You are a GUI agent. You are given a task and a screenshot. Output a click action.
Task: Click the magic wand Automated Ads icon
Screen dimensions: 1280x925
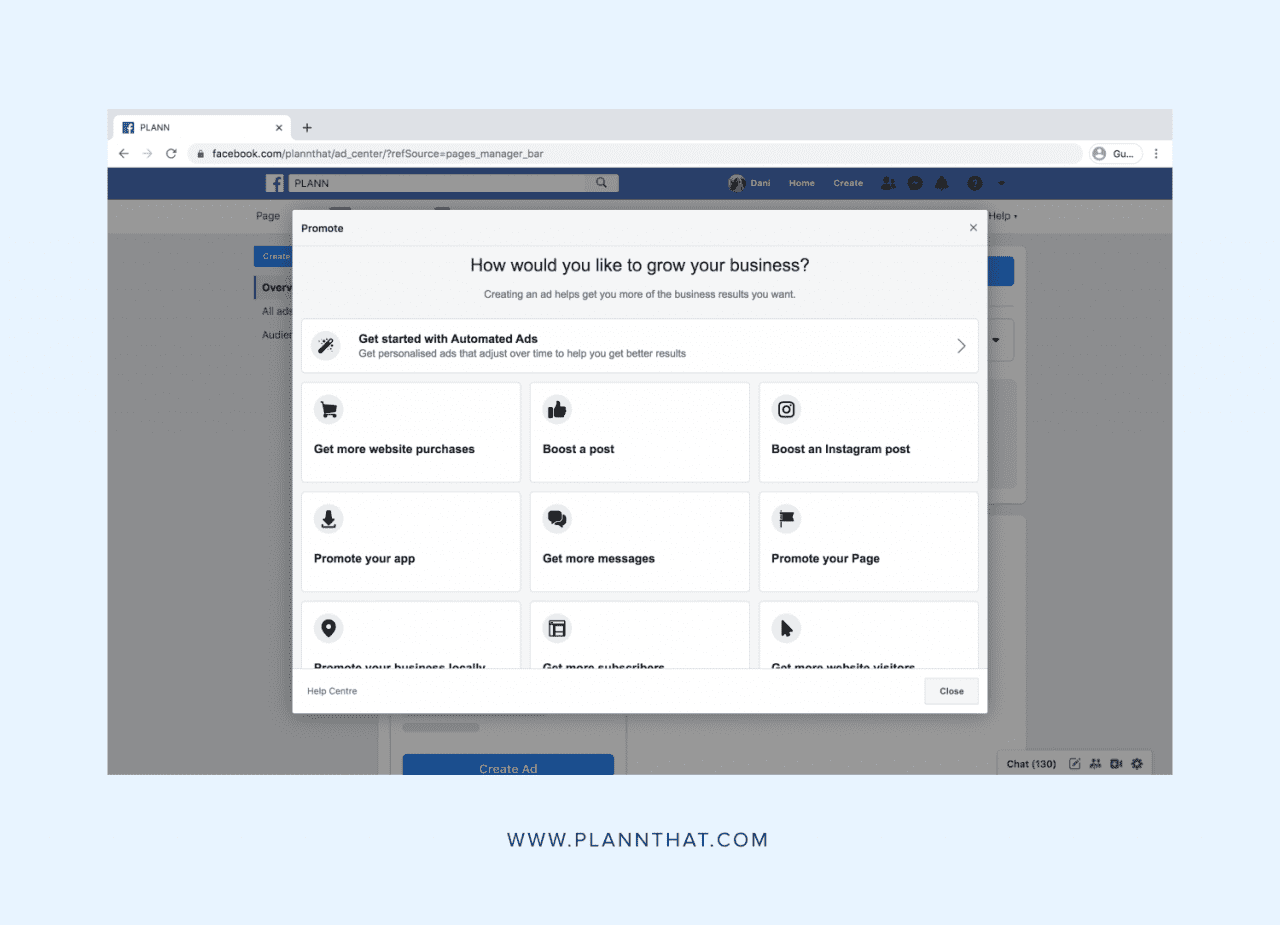[x=326, y=346]
